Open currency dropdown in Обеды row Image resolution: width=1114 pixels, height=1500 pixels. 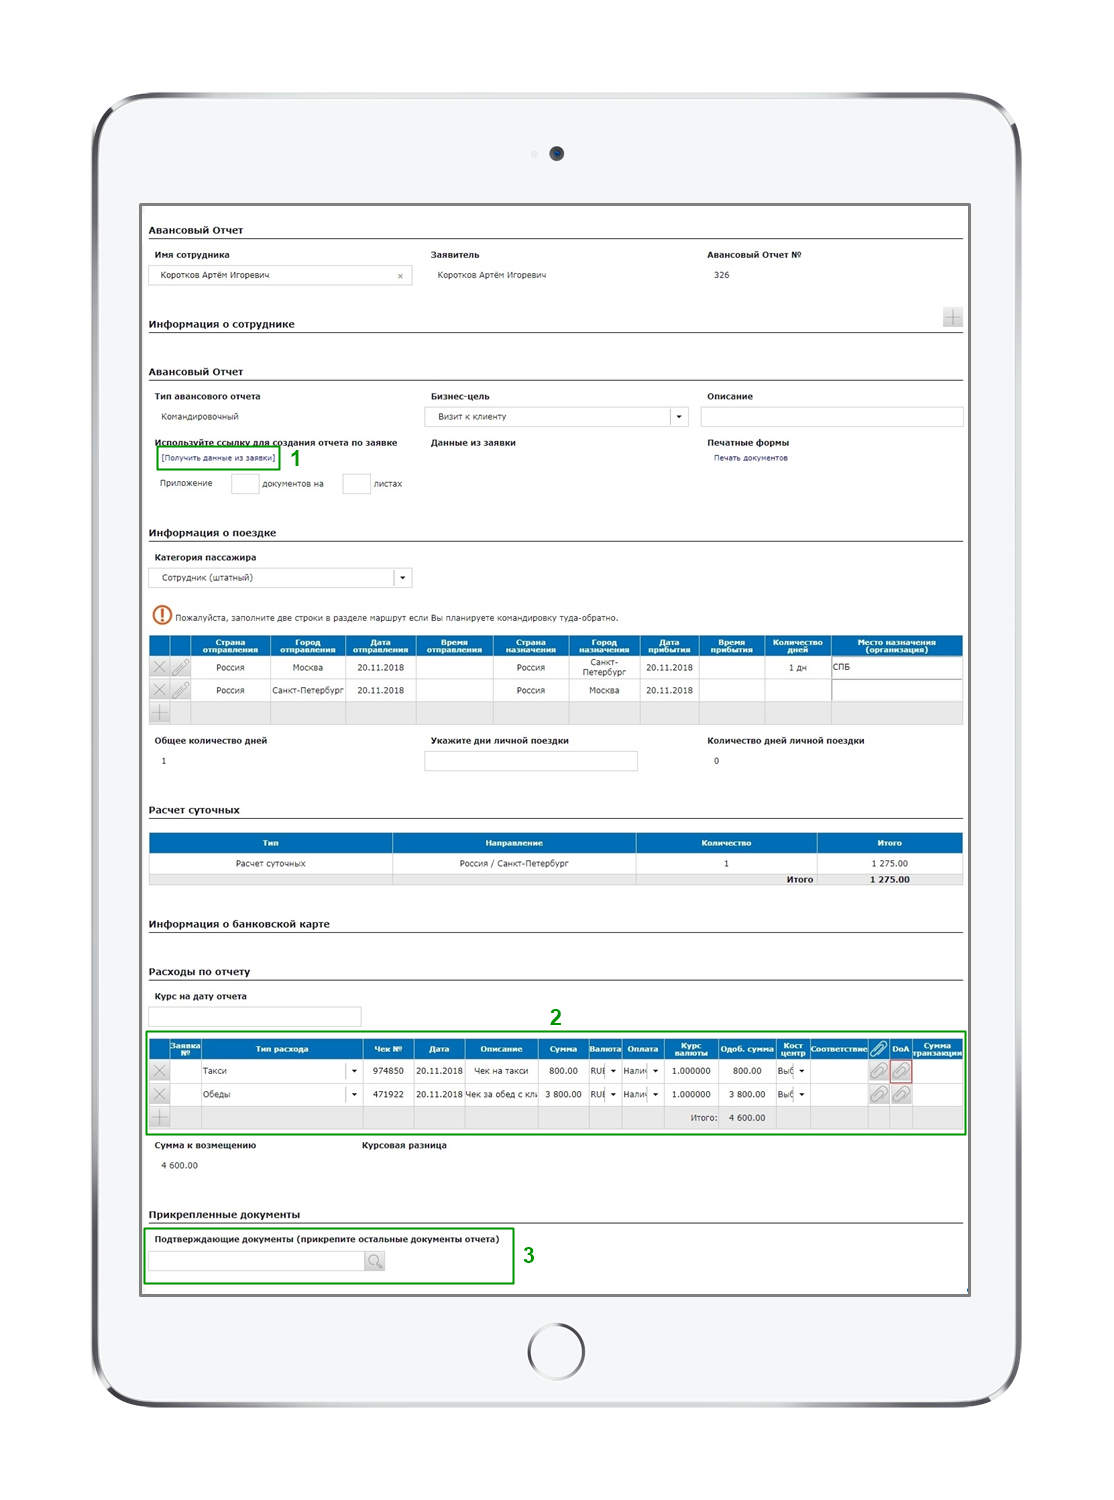tap(614, 1095)
